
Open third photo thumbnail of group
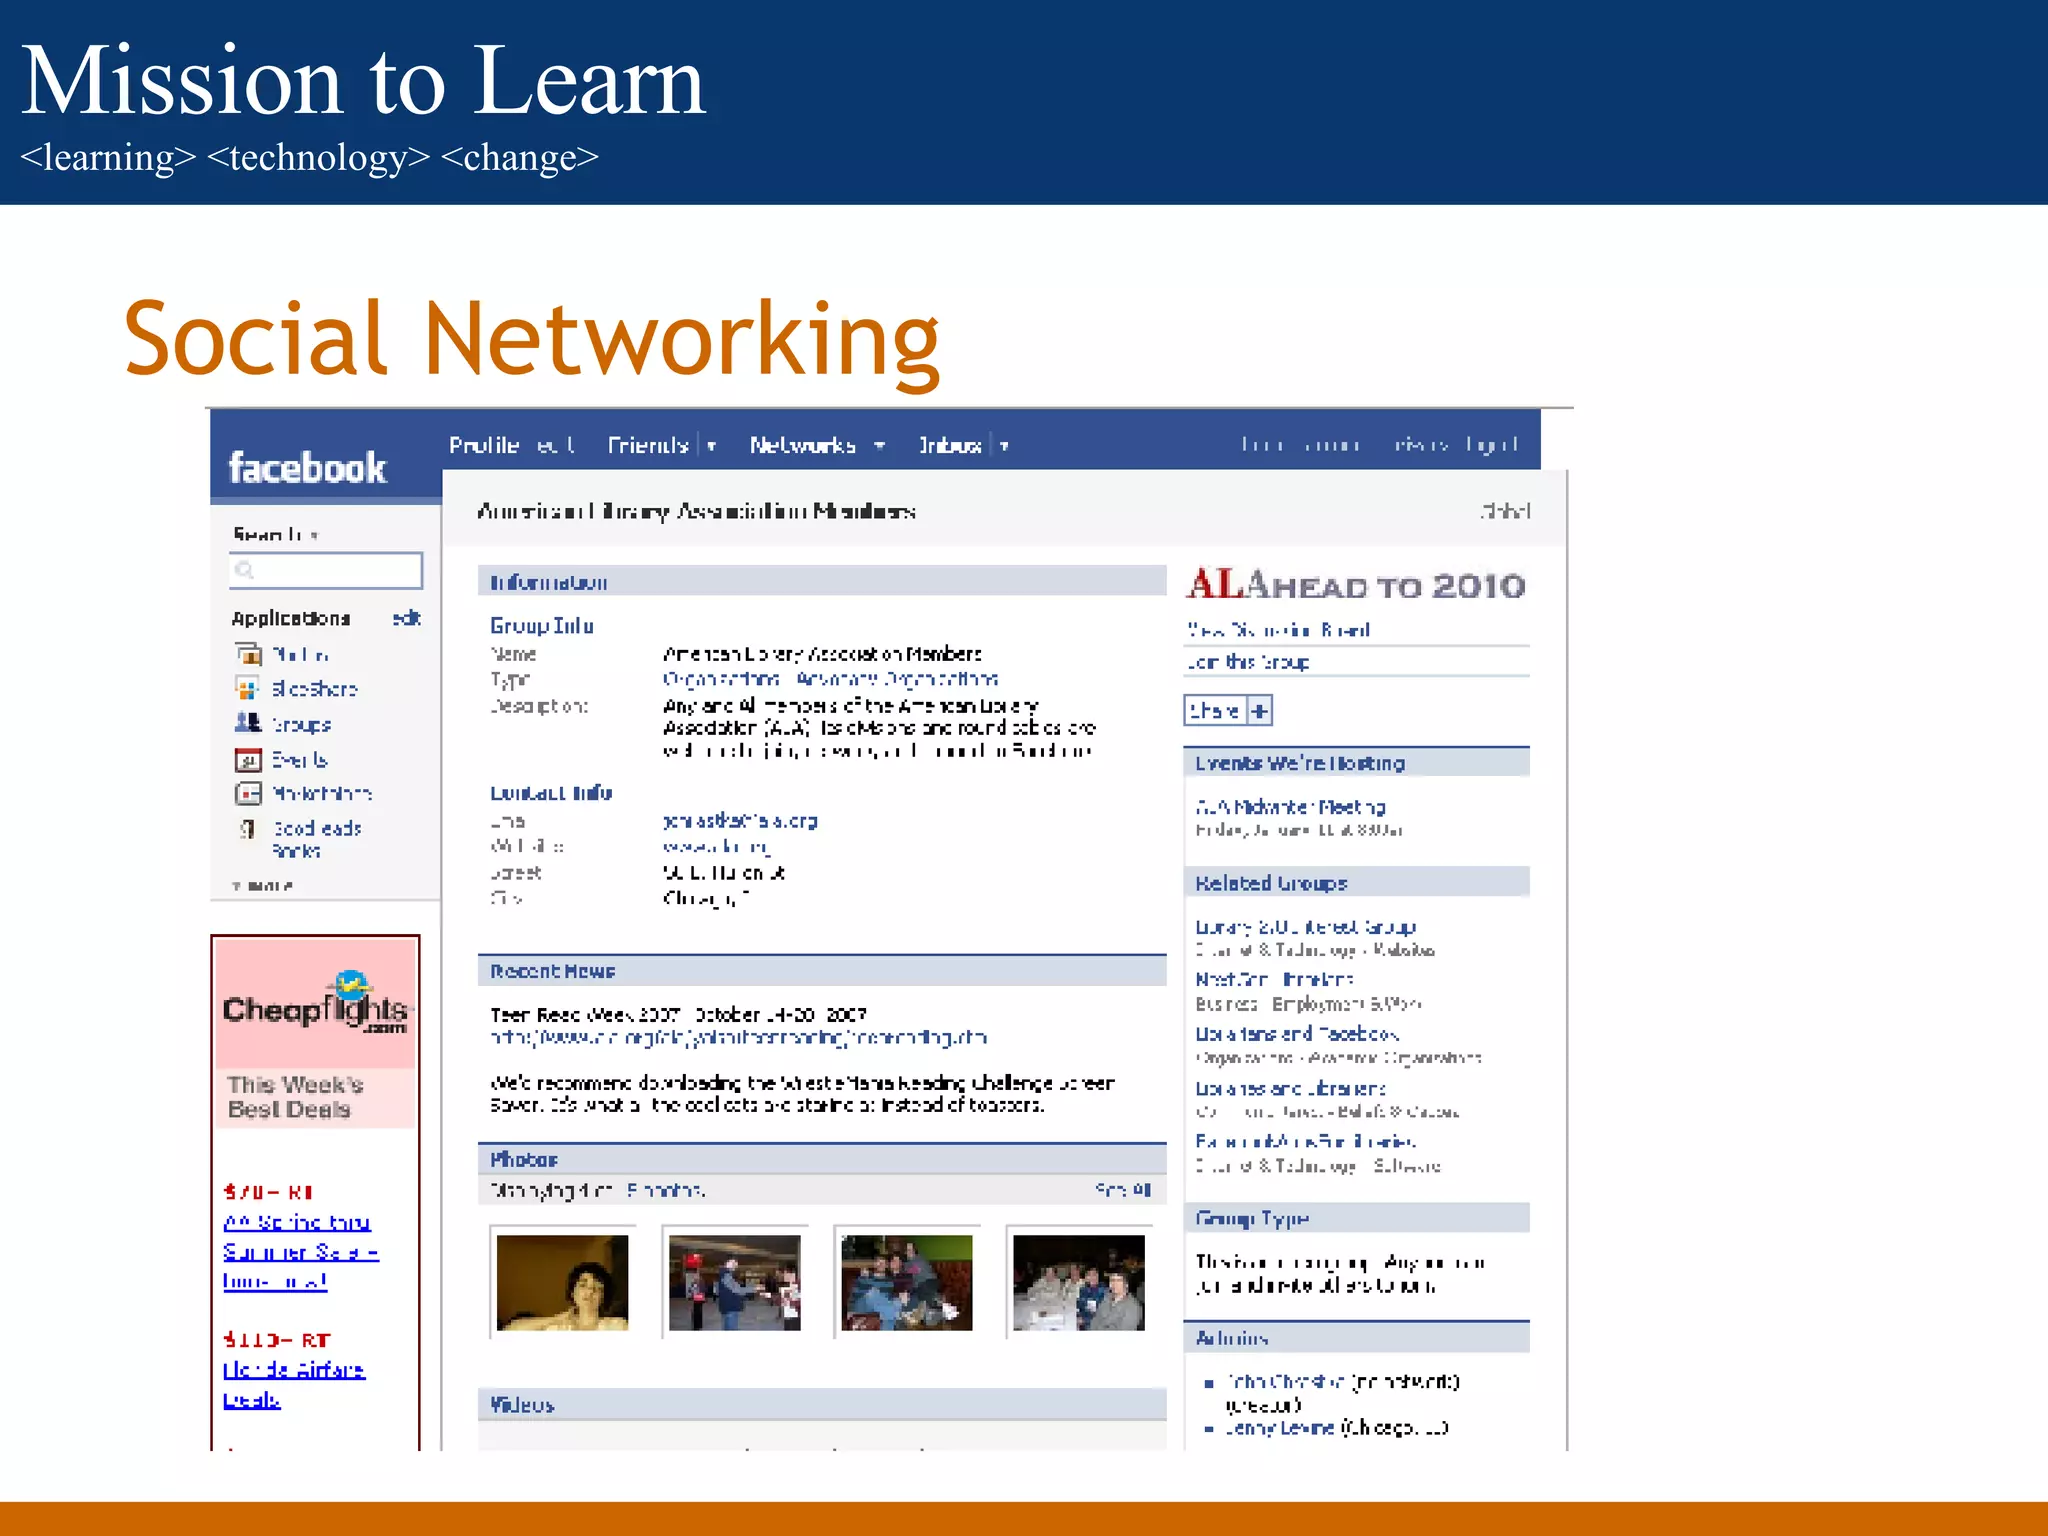pos(907,1282)
